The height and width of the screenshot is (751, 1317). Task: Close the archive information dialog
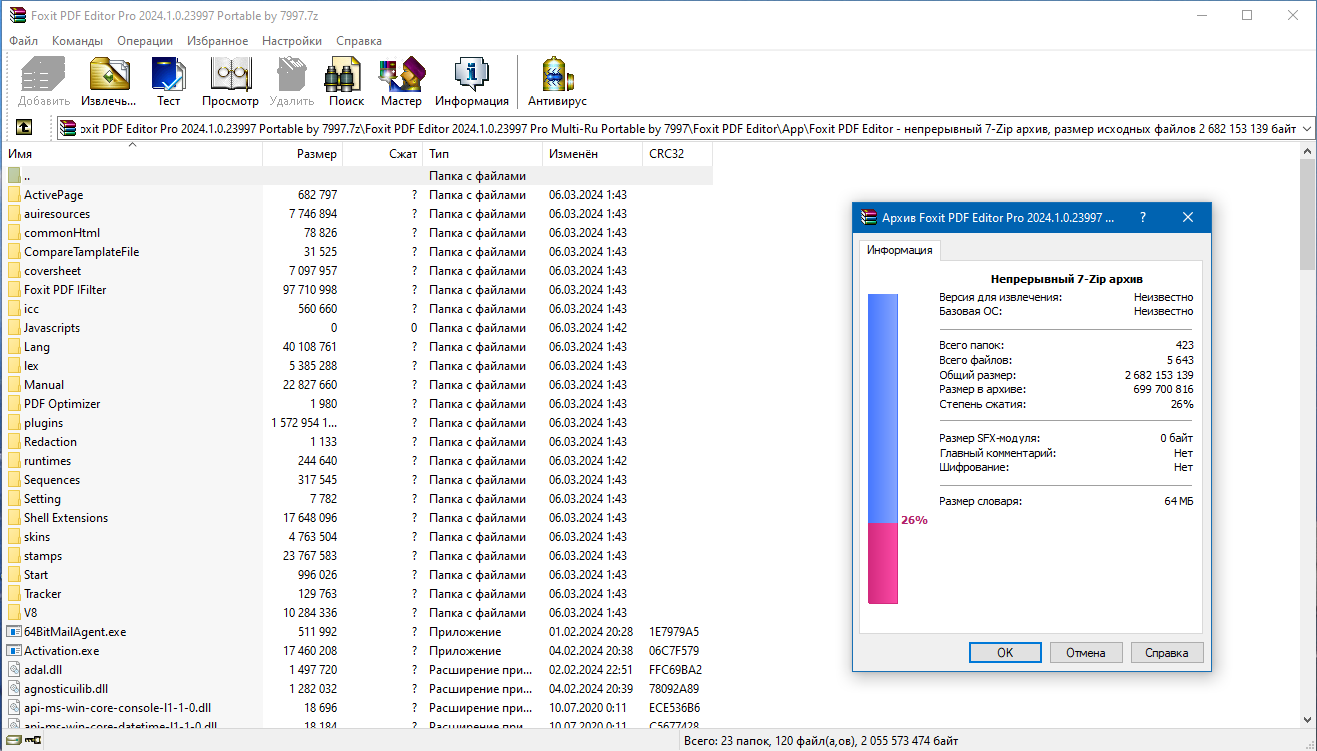[1188, 218]
